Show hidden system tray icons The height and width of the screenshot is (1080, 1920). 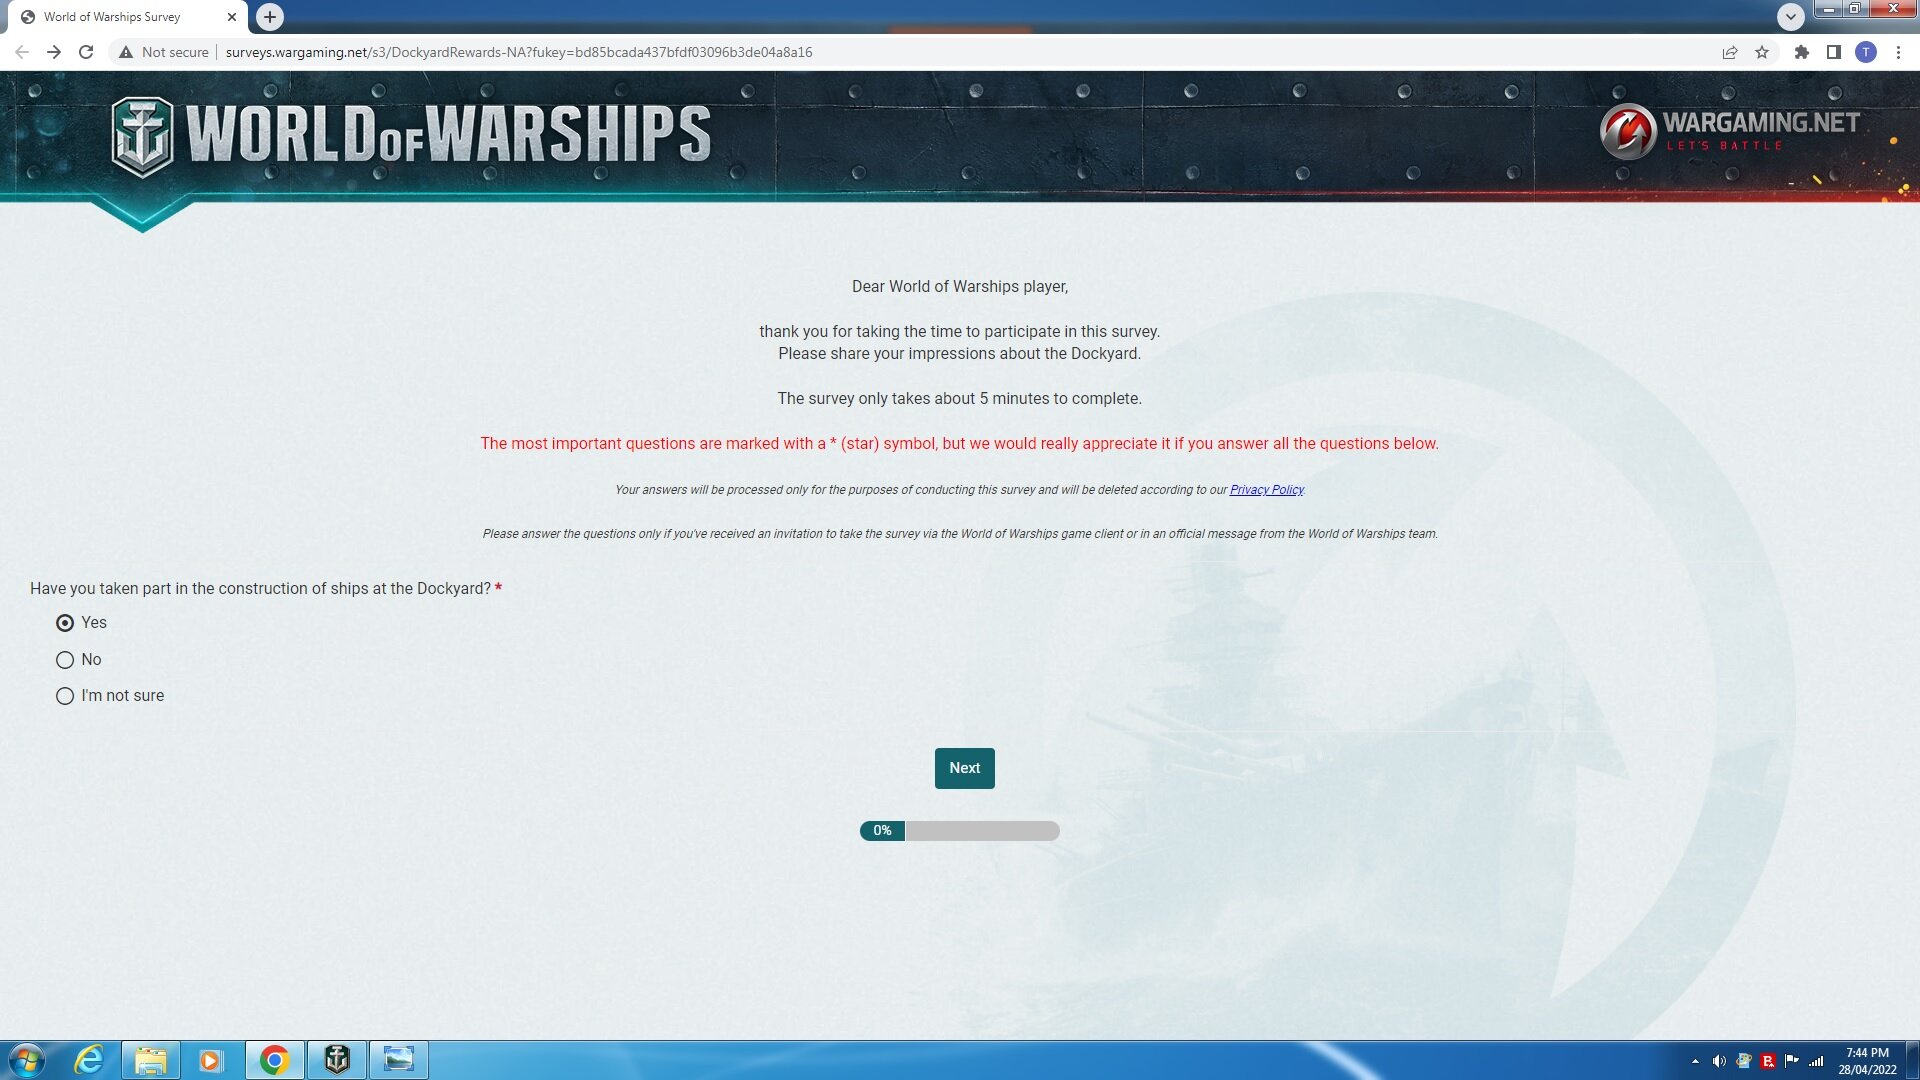tap(1695, 1061)
